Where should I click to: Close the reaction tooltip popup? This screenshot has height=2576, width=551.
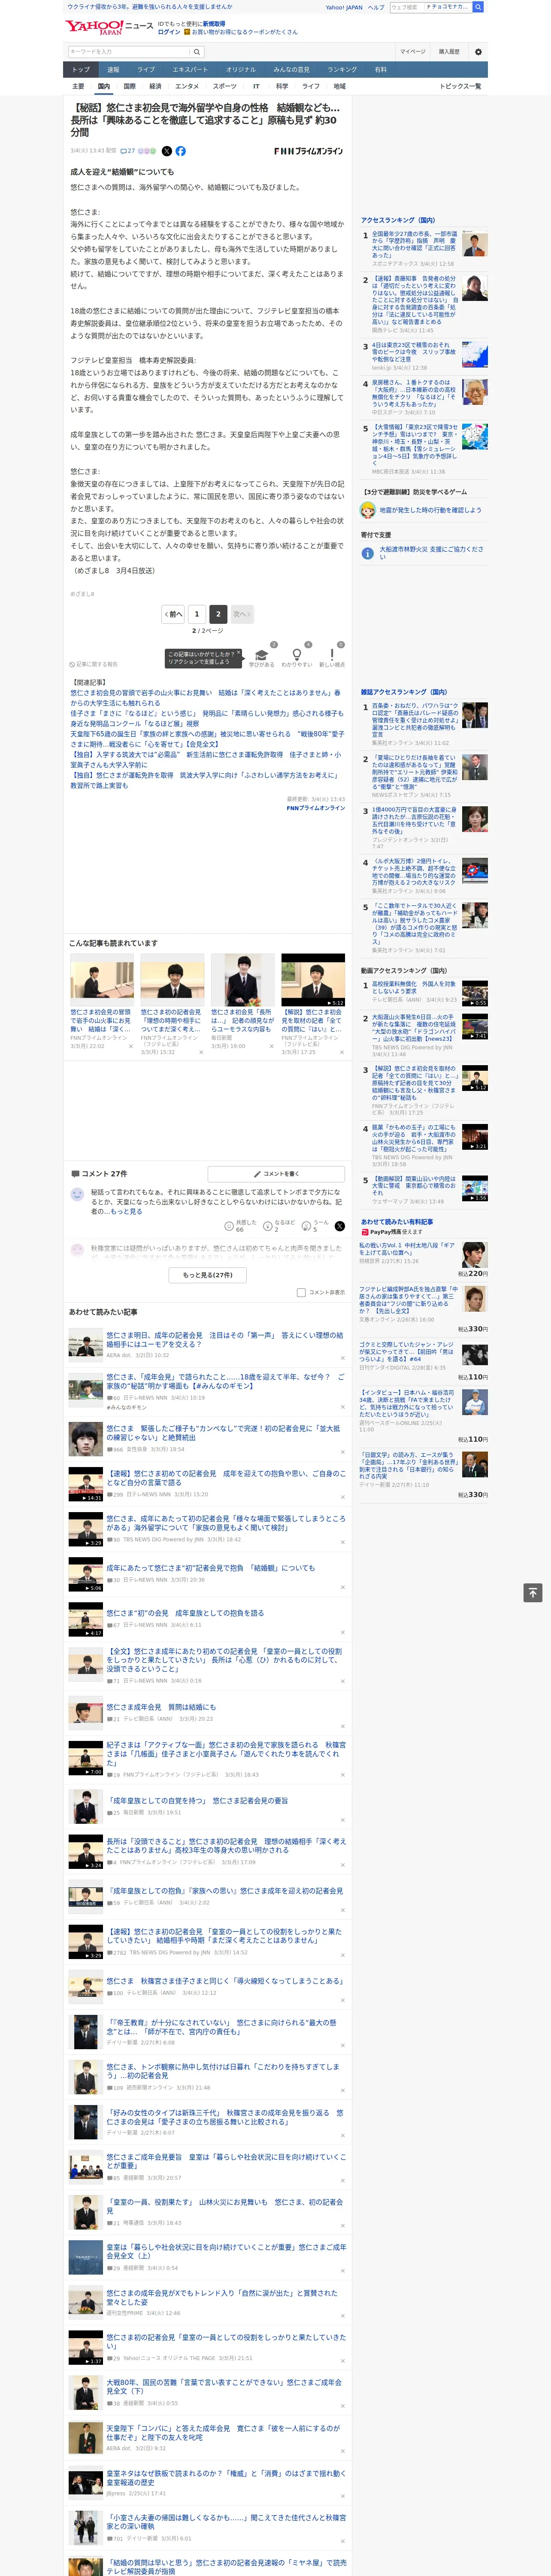coord(238,654)
